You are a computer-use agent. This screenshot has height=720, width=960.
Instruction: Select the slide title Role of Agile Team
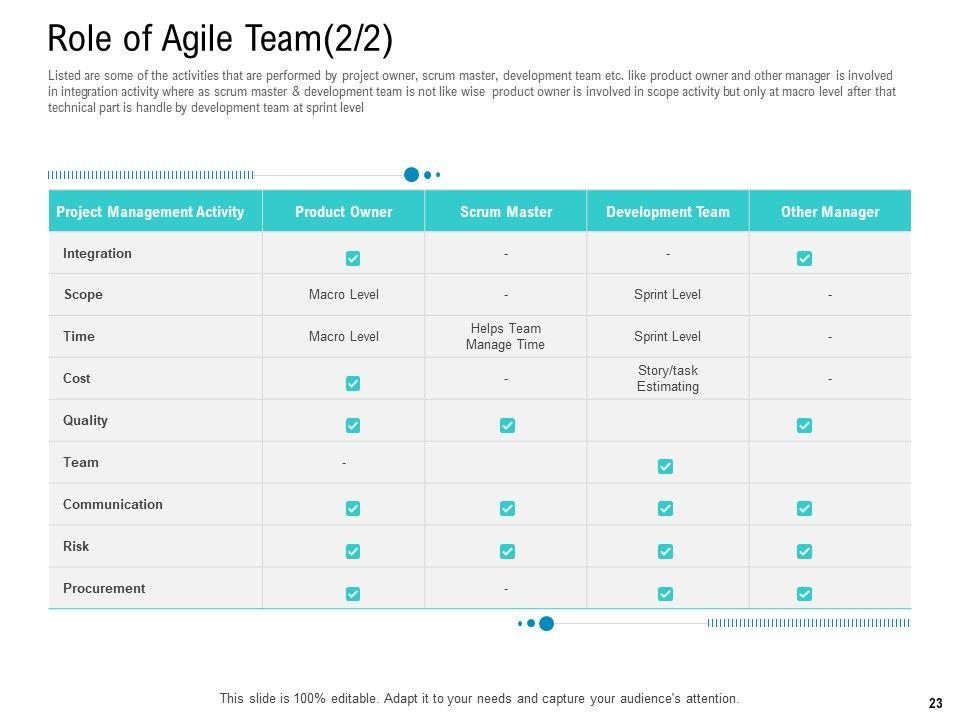pyautogui.click(x=220, y=40)
